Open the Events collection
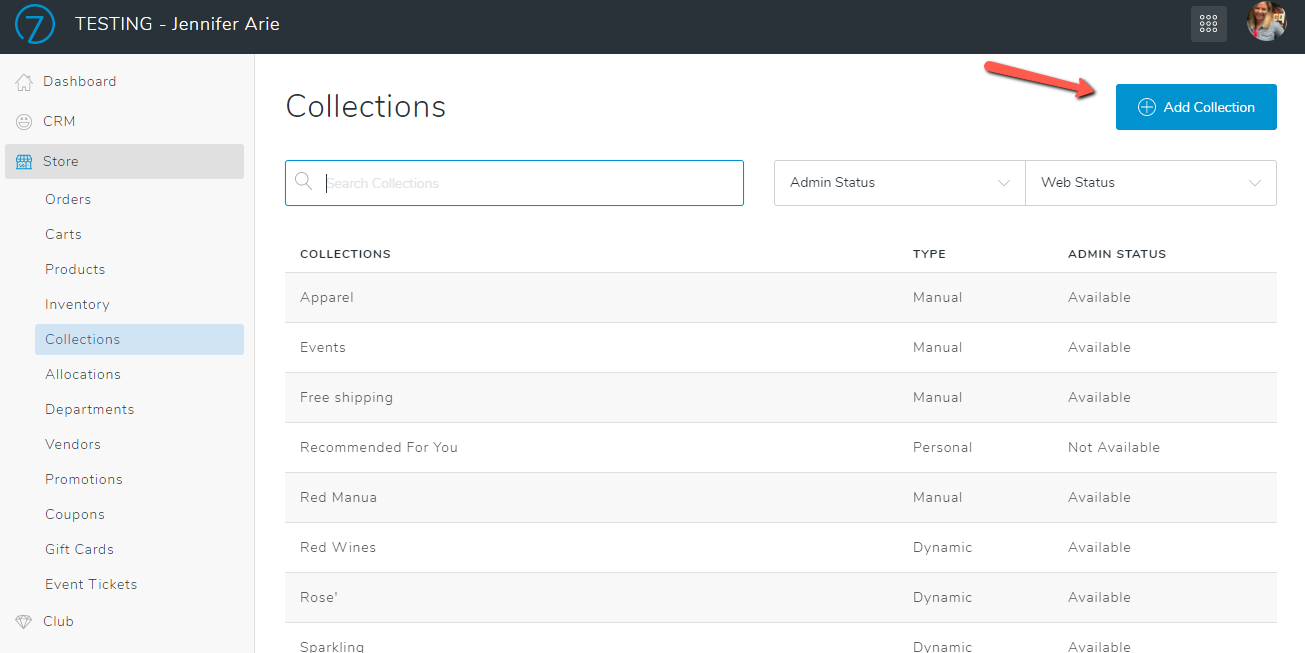Screen dimensions: 1305x653 pos(781,347)
